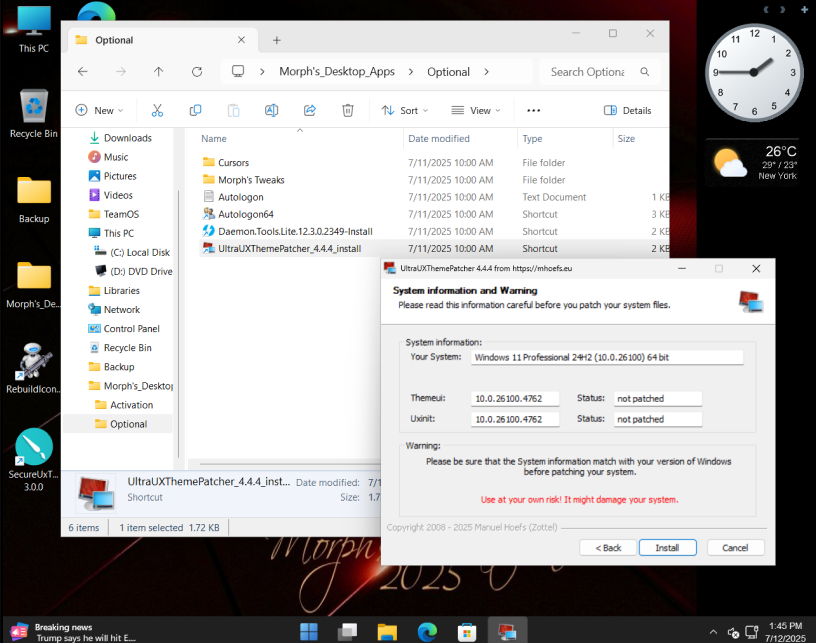Viewport: 816px width, 643px height.
Task: Close the Optional Explorer tab
Action: click(241, 40)
